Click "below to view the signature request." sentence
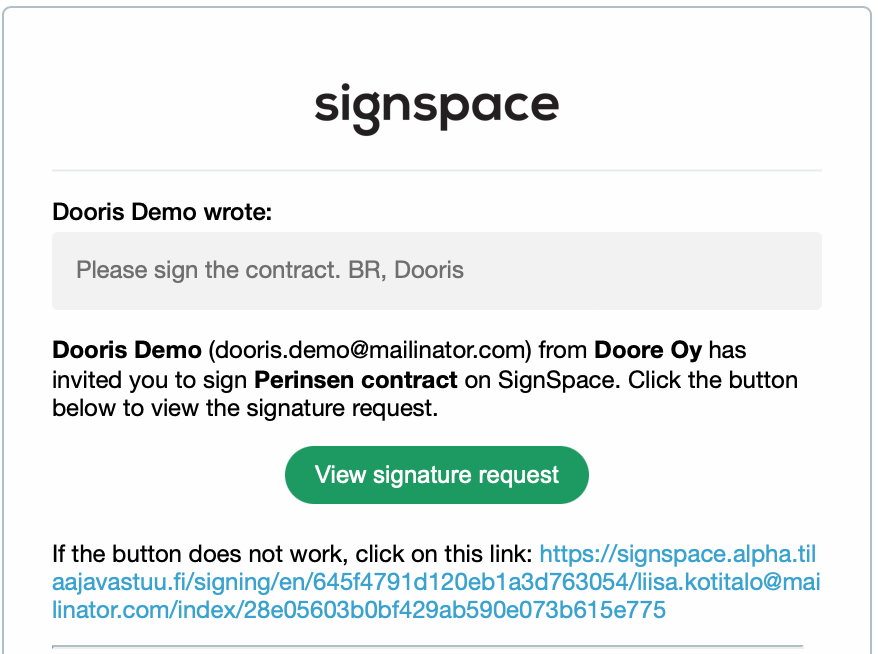 pyautogui.click(x=245, y=408)
